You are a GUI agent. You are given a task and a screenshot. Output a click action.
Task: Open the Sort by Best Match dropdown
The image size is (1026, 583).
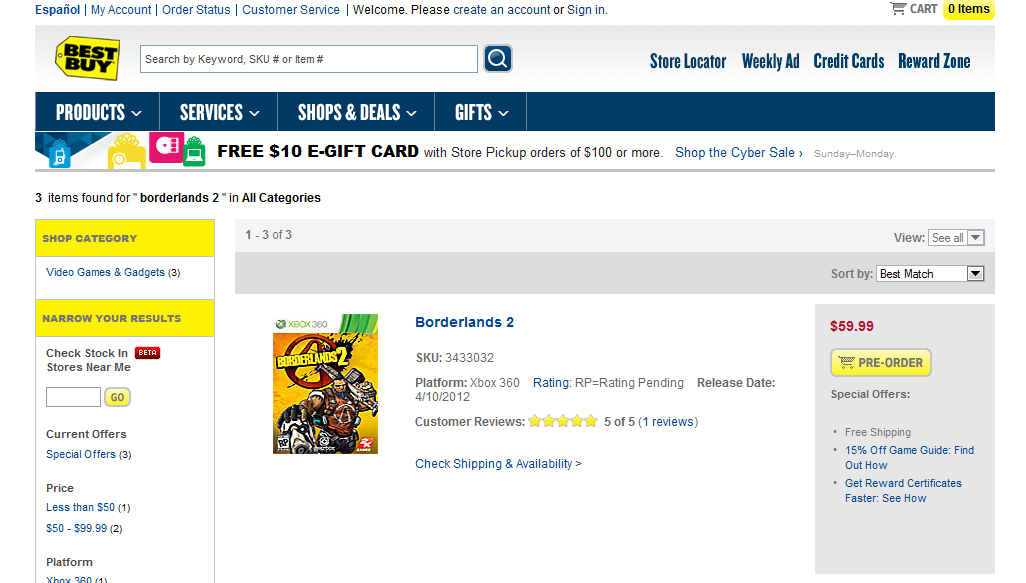click(x=930, y=274)
